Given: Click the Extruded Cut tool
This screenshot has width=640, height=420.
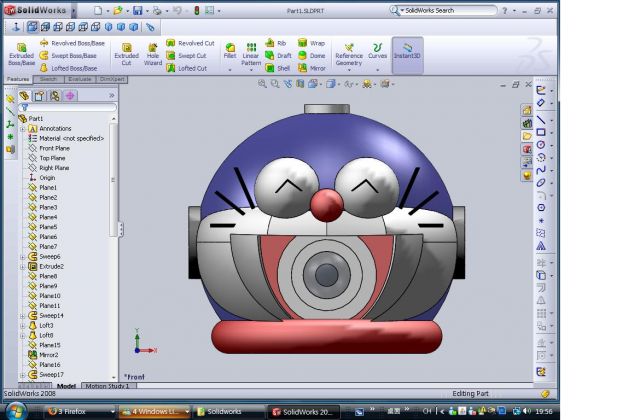Looking at the screenshot, I should coord(127,54).
